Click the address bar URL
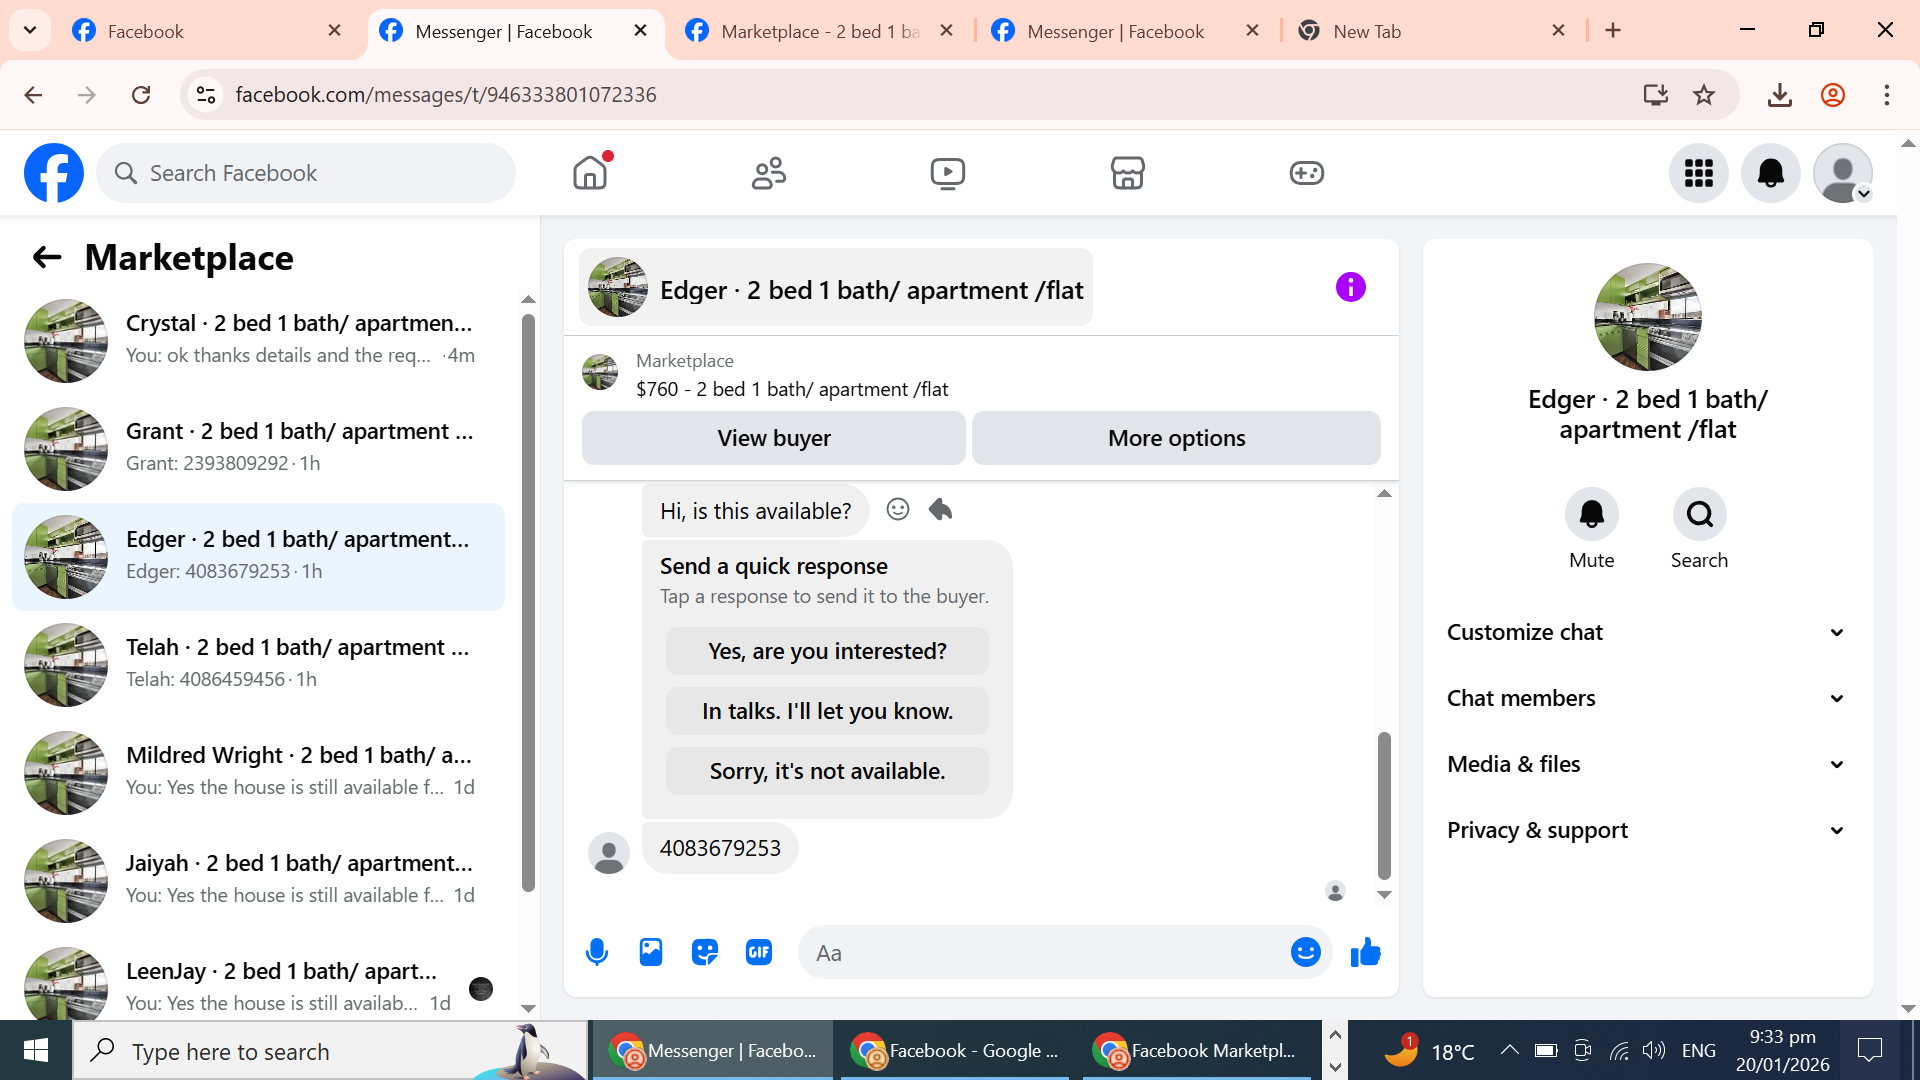 click(446, 95)
